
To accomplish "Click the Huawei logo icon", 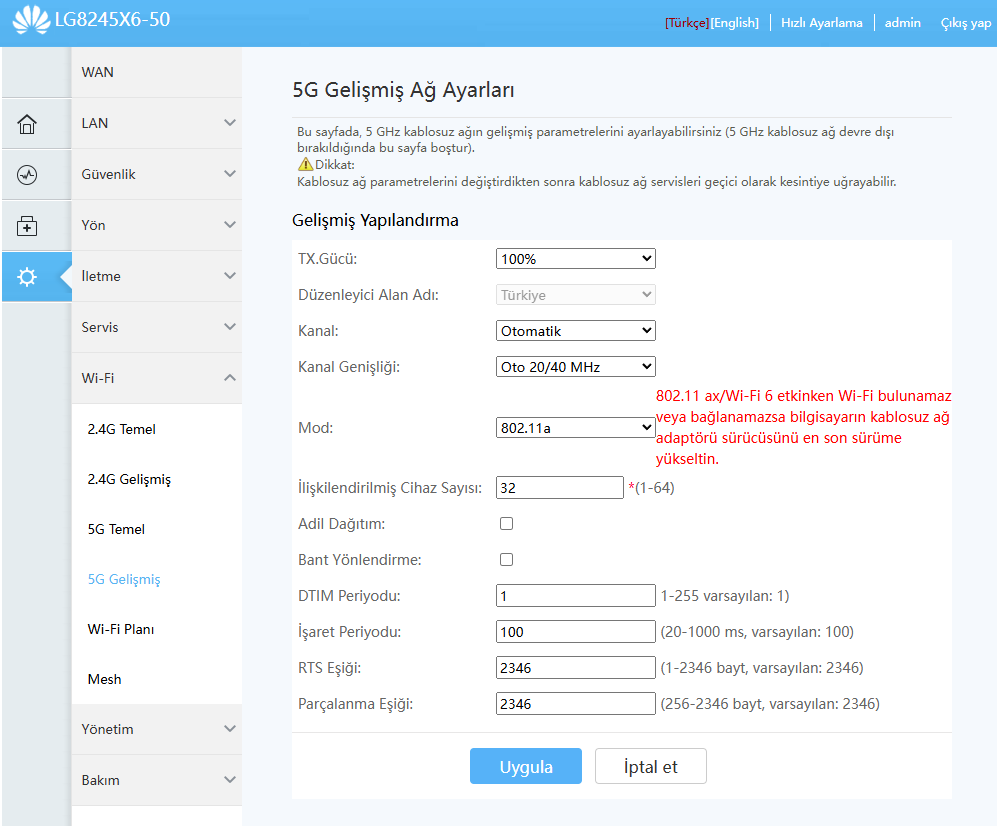I will click(31, 19).
